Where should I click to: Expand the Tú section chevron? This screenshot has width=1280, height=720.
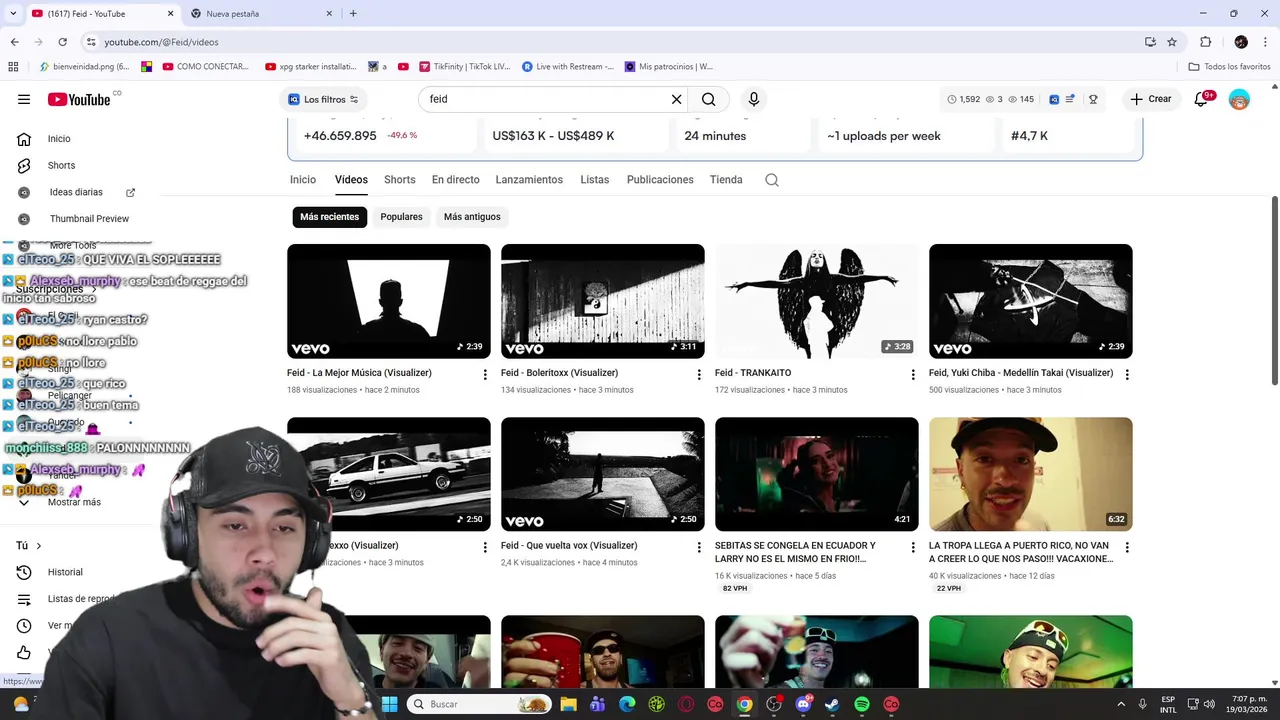38,546
